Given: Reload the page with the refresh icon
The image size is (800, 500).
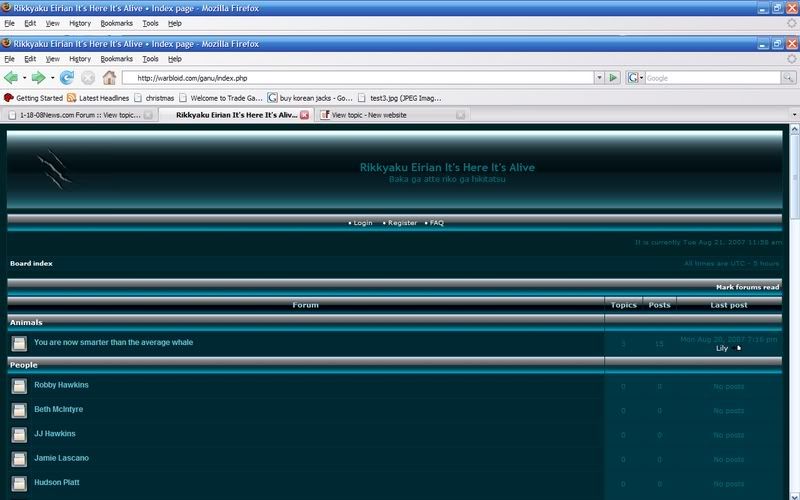Looking at the screenshot, I should pos(67,78).
